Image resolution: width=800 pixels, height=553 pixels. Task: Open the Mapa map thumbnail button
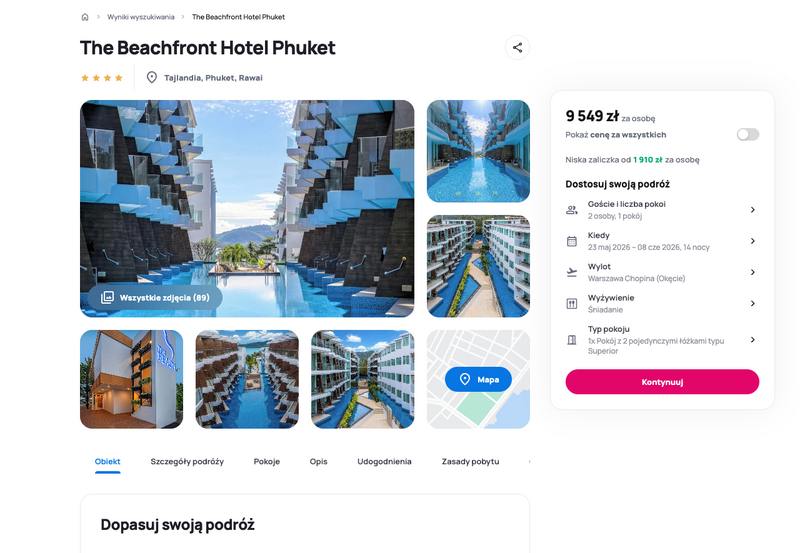pos(478,379)
